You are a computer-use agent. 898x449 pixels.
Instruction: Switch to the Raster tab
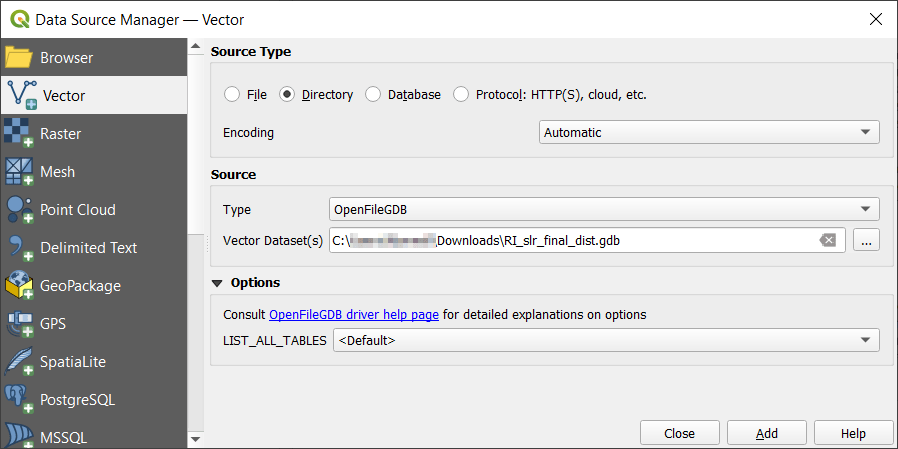[93, 133]
